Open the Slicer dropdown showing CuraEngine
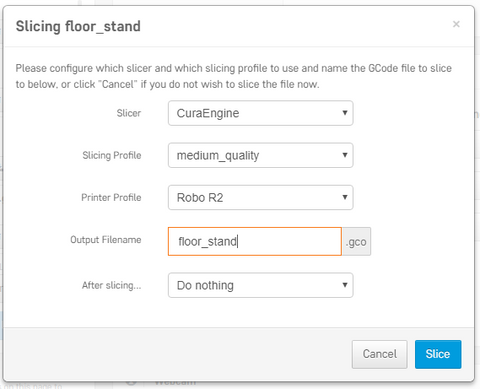This screenshot has width=480, height=389. click(260, 113)
